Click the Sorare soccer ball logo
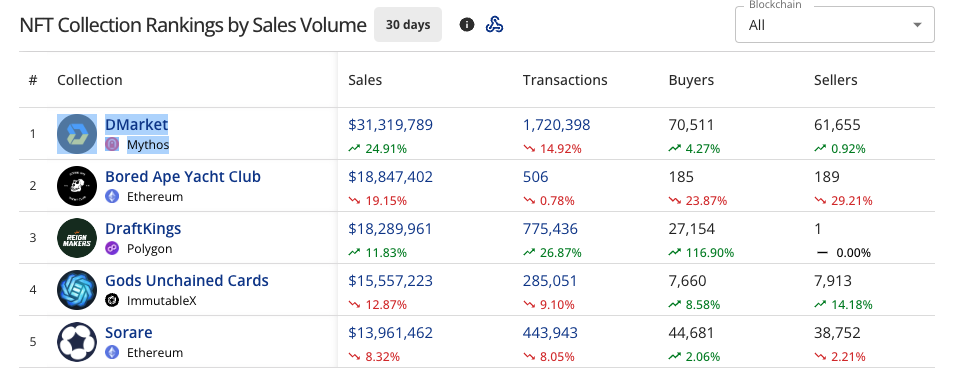 point(77,342)
